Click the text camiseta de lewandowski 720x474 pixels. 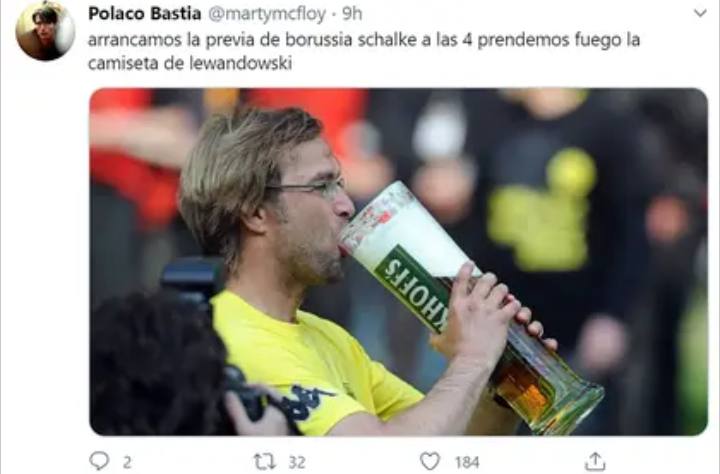pyautogui.click(x=190, y=63)
